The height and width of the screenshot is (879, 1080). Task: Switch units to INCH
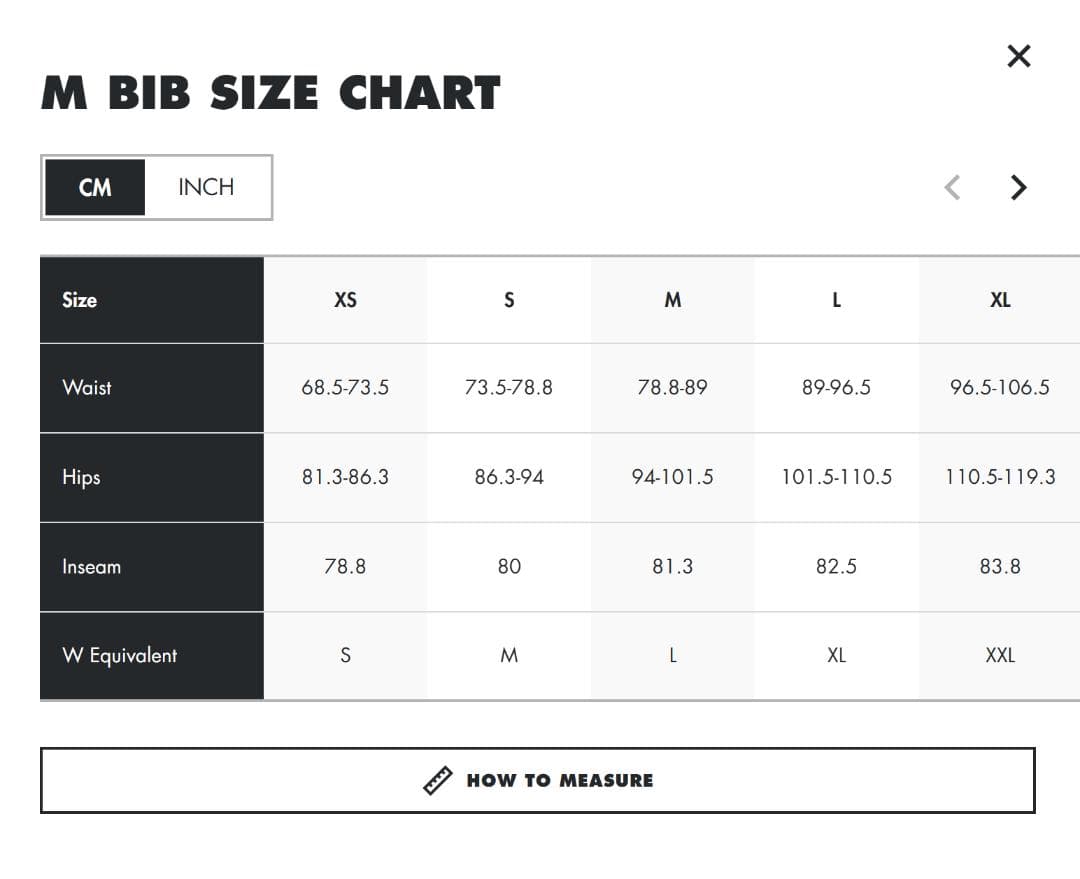(206, 187)
